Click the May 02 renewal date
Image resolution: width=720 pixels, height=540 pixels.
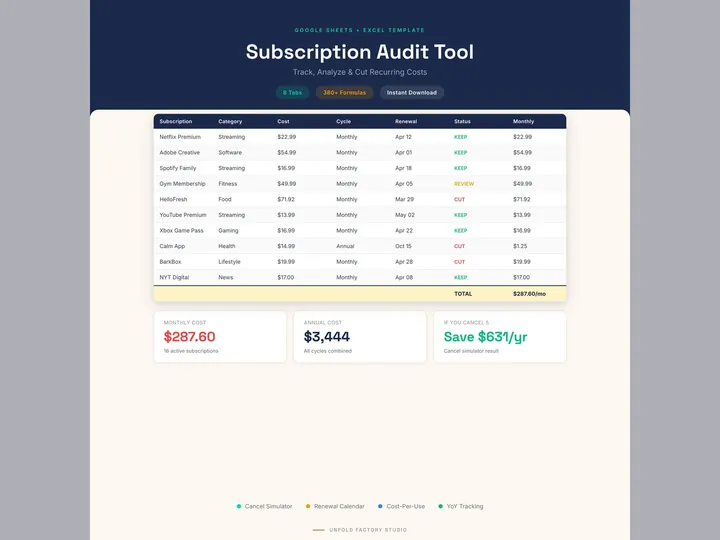coord(405,215)
